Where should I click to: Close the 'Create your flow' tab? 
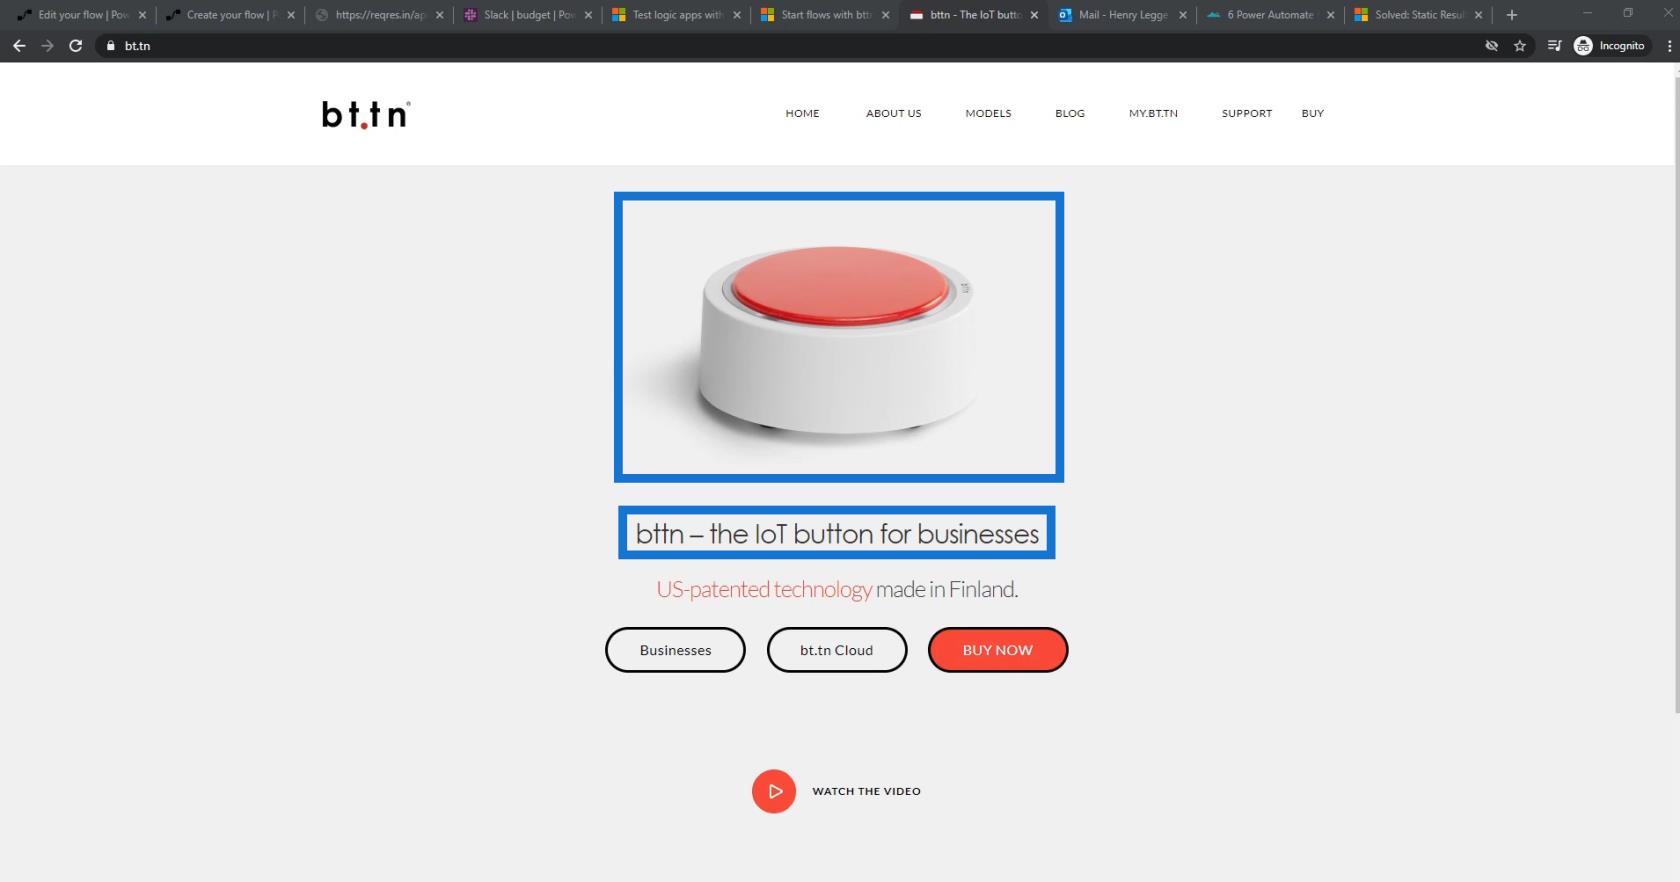[x=291, y=15]
